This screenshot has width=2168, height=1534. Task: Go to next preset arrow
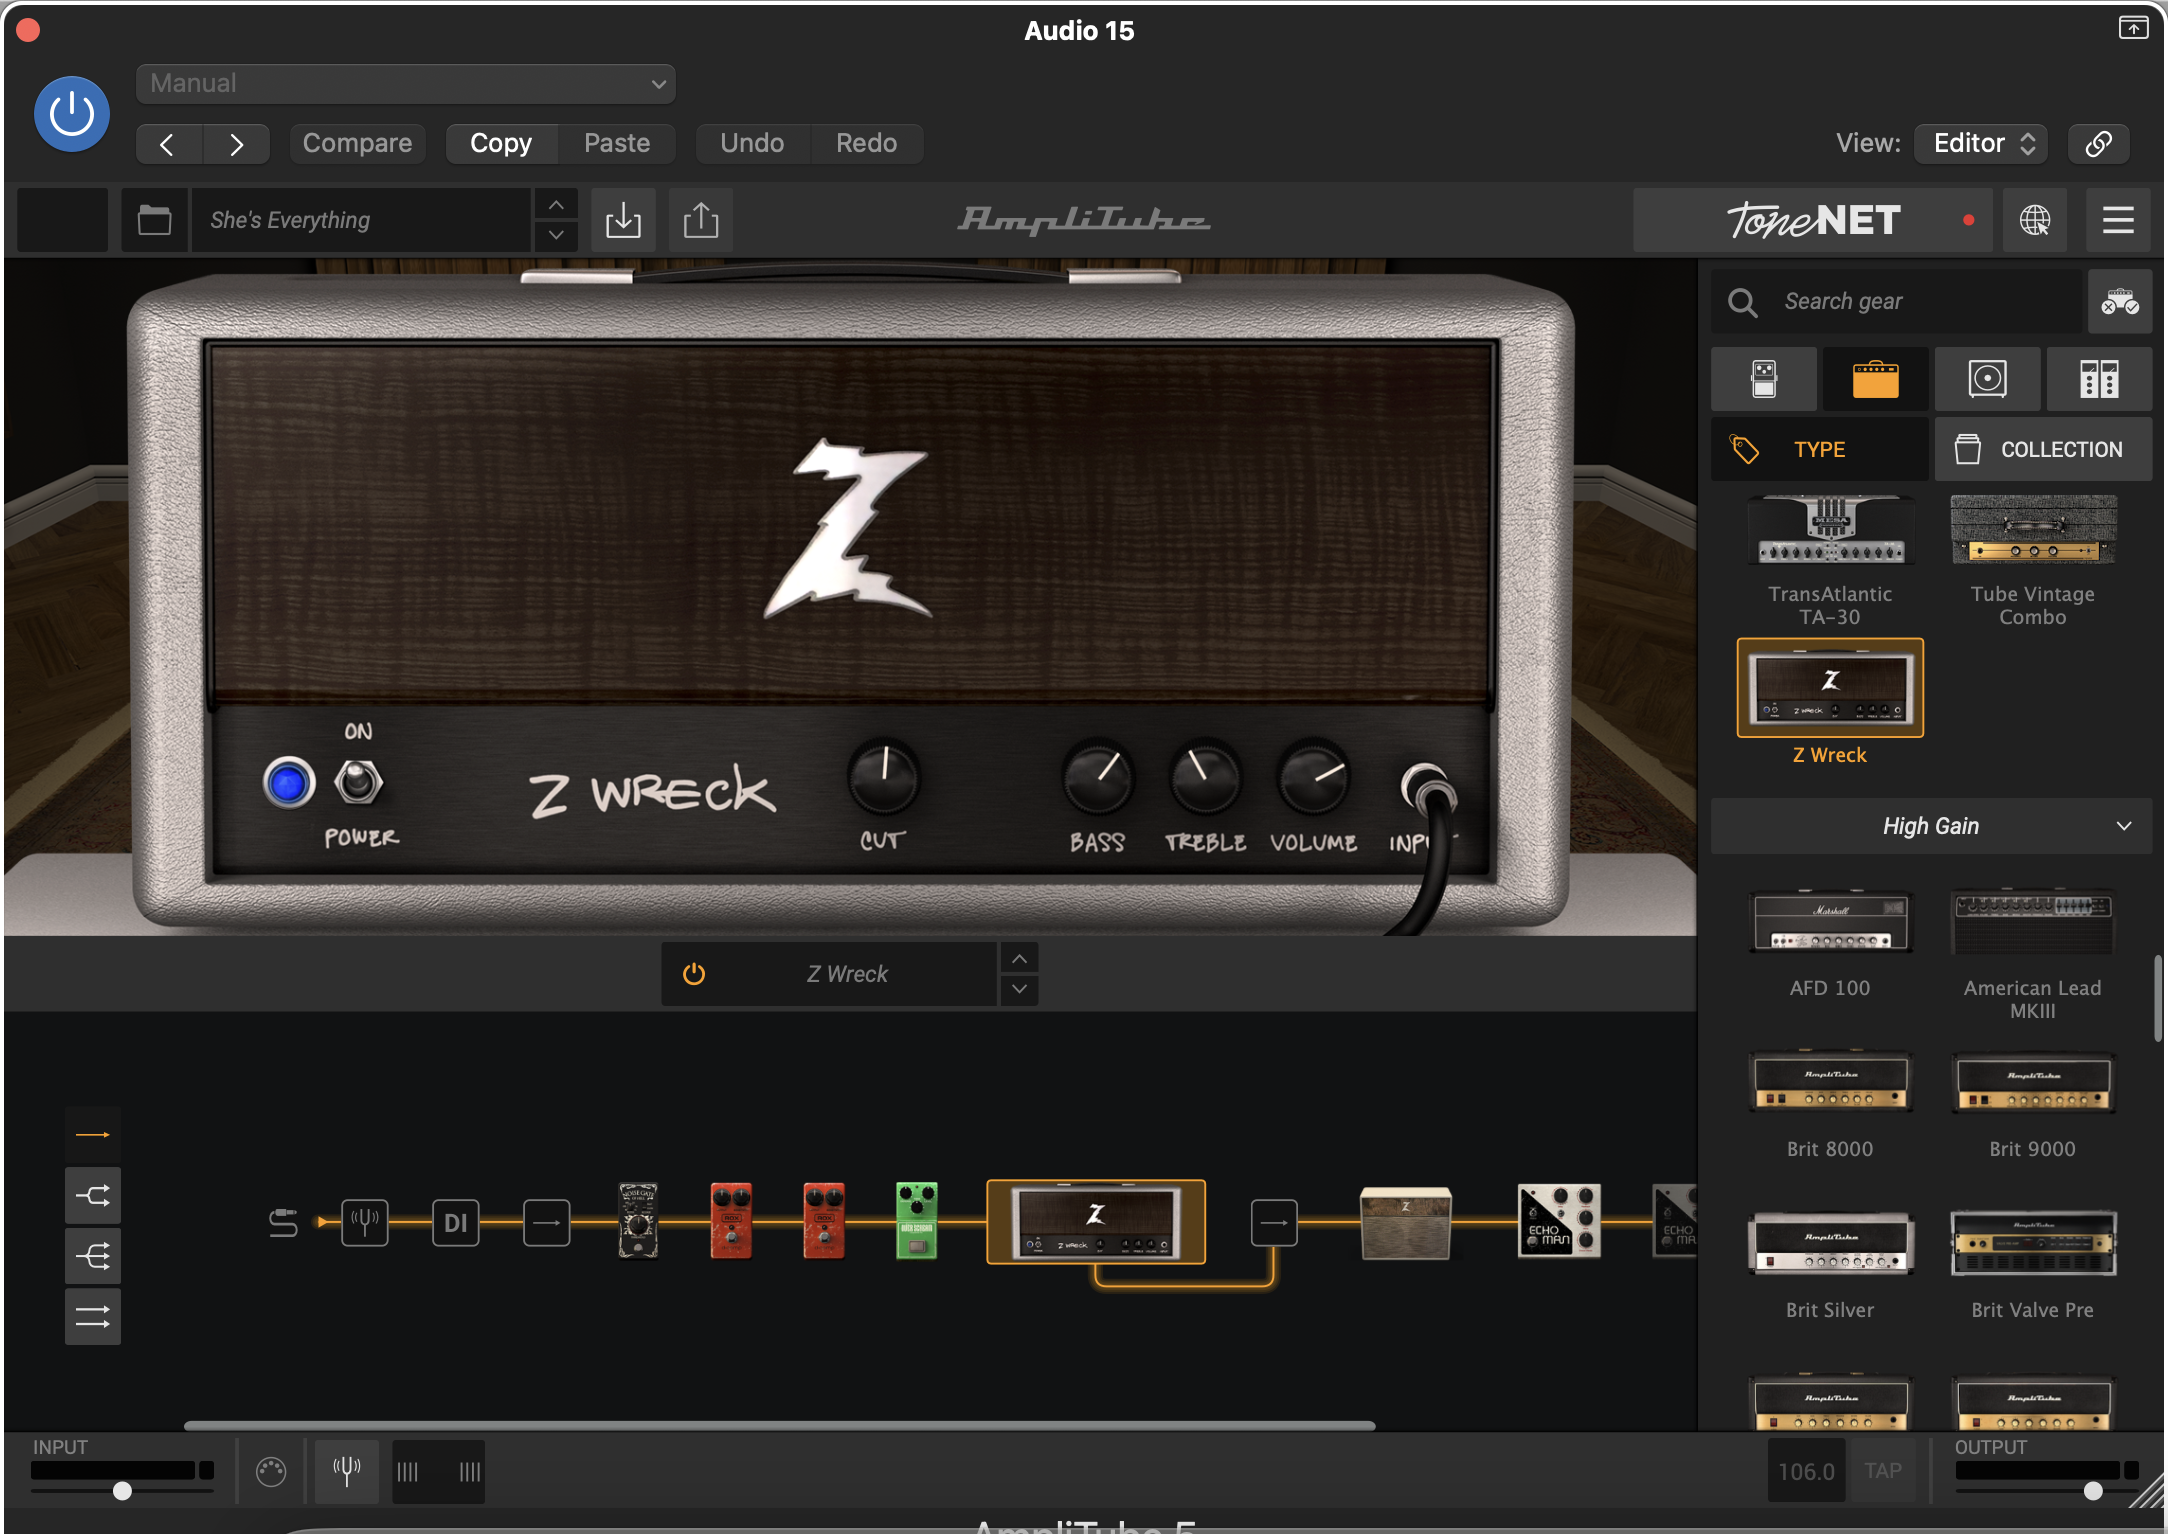point(236,144)
